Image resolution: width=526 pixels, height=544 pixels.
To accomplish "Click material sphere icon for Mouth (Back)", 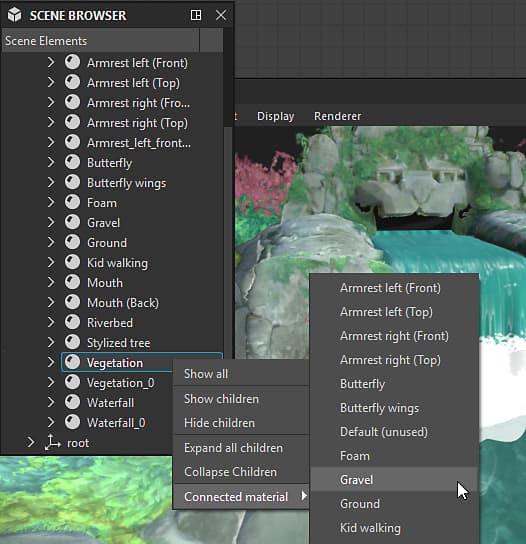I will tap(72, 303).
